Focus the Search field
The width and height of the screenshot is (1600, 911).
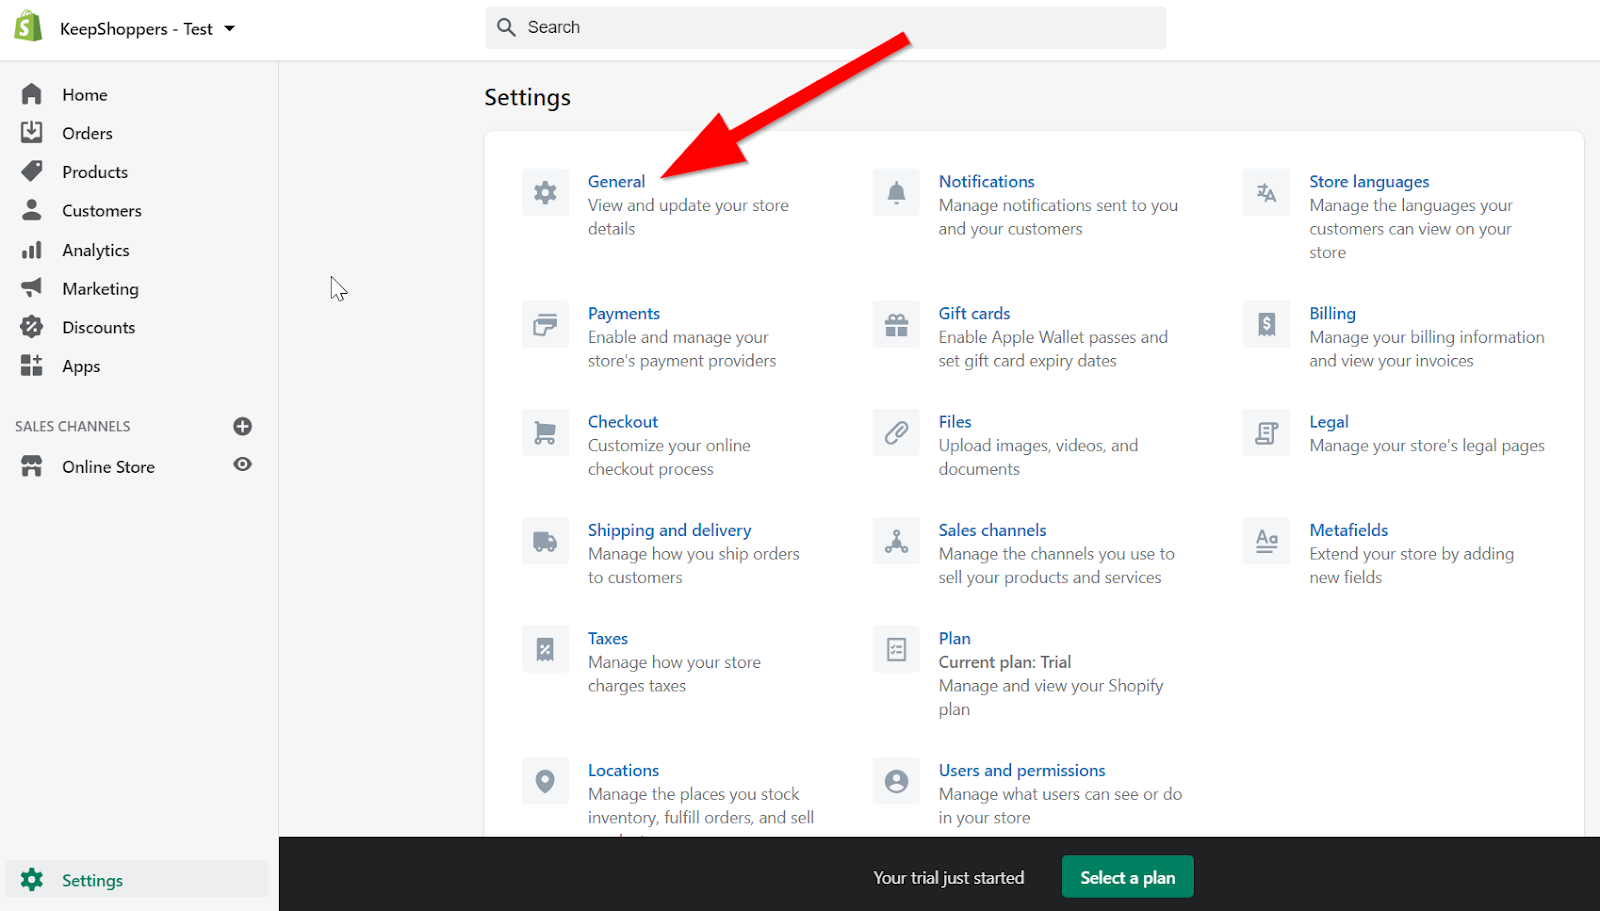point(825,28)
